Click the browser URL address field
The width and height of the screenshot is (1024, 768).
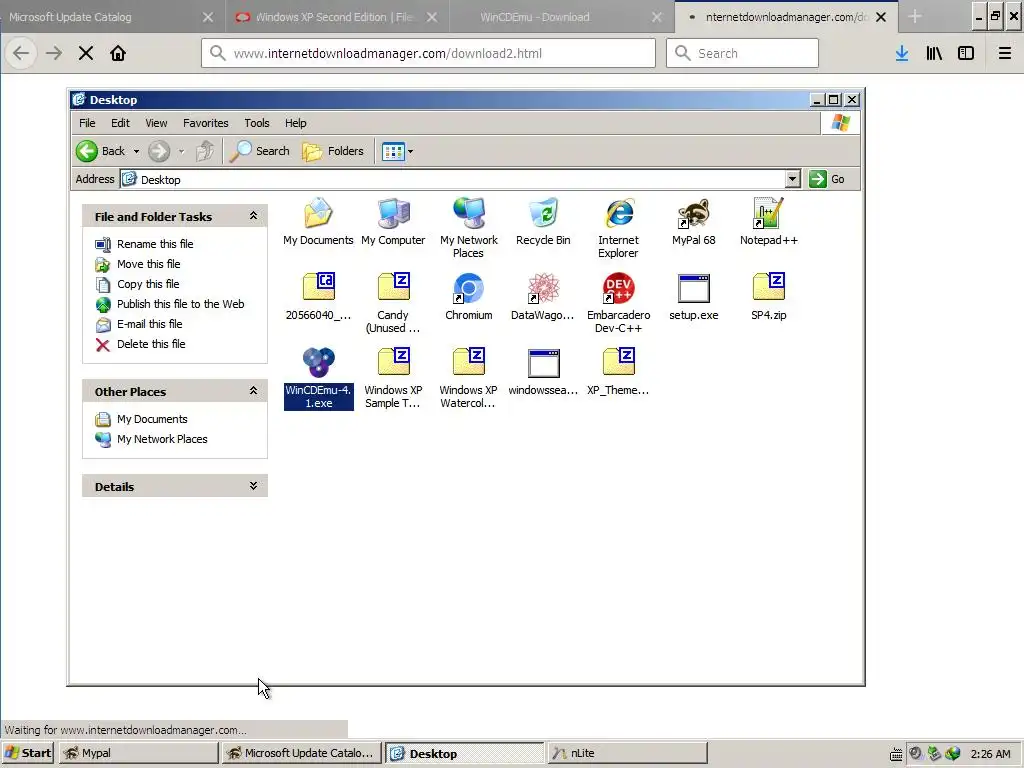click(428, 54)
